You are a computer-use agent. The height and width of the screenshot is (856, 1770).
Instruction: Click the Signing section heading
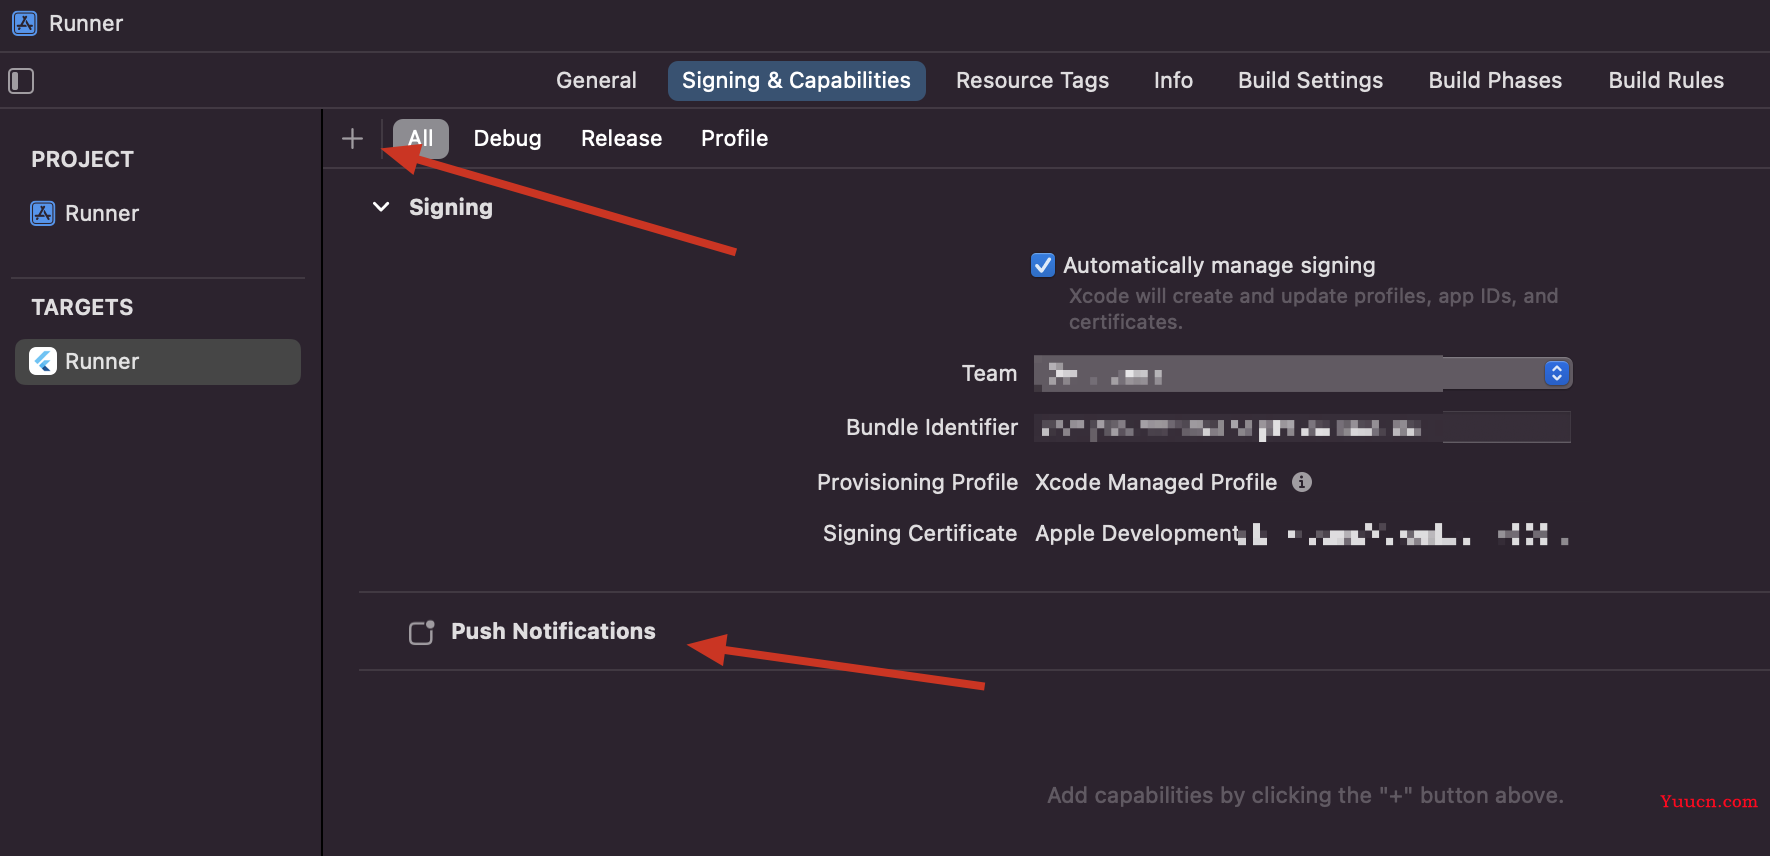(x=451, y=207)
